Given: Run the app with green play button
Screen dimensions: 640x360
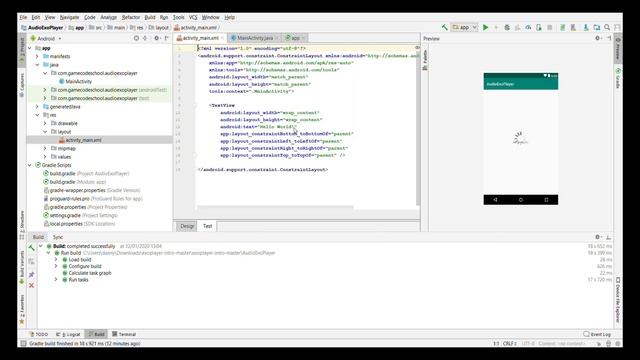Looking at the screenshot, I should pos(486,27).
